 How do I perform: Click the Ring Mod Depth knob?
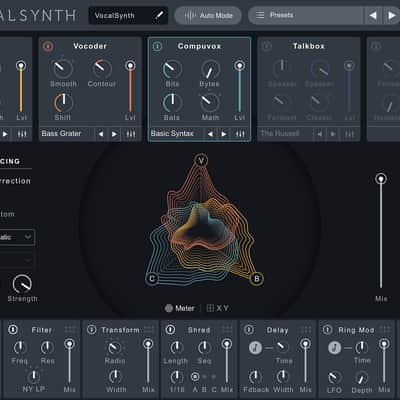pos(361,378)
